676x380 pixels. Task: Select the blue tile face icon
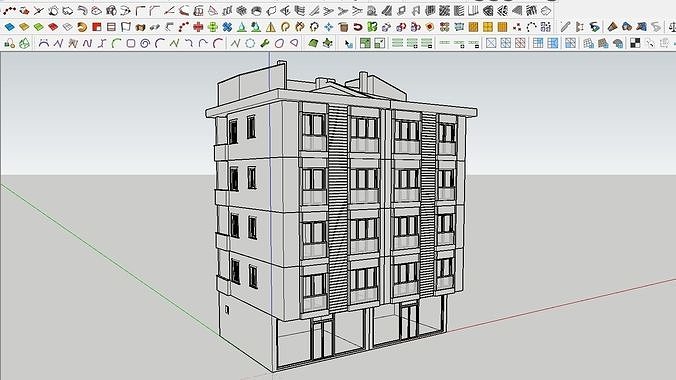(9, 27)
